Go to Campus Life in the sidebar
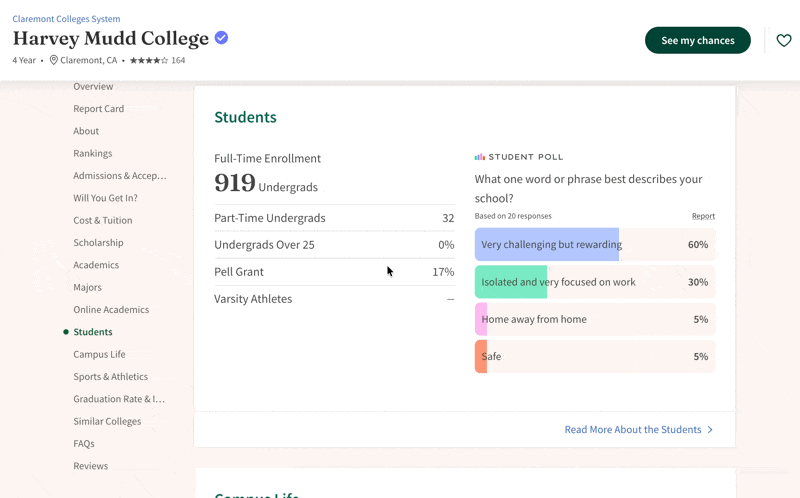 (99, 354)
